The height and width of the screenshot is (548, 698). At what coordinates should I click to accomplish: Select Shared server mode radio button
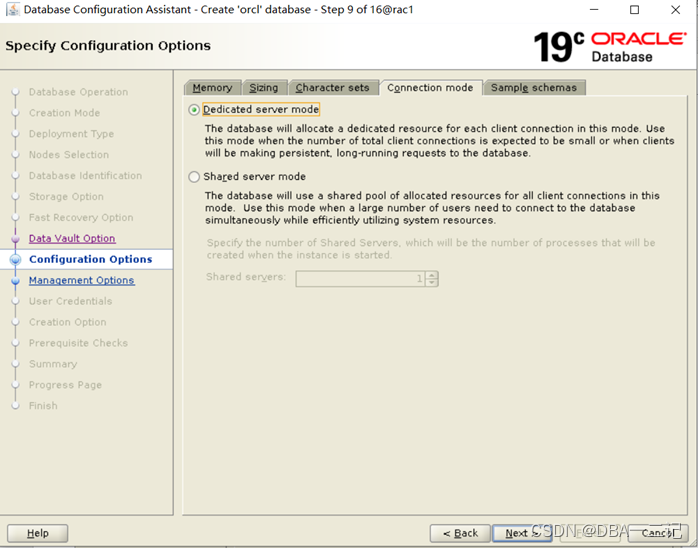pos(194,177)
